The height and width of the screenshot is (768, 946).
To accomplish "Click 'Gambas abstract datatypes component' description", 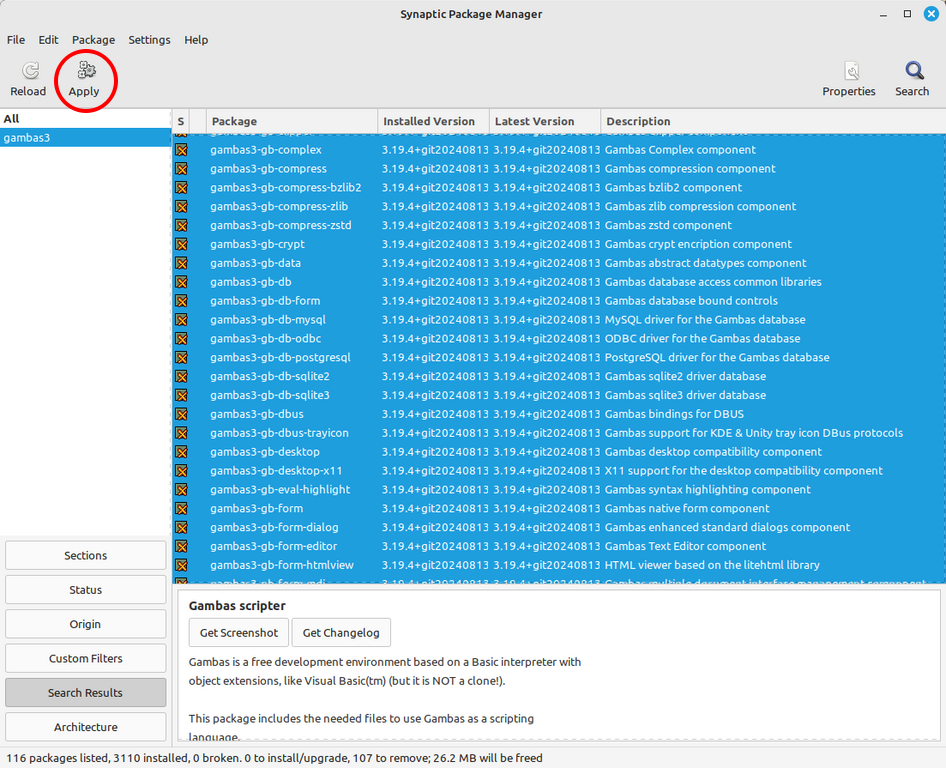I will (705, 263).
